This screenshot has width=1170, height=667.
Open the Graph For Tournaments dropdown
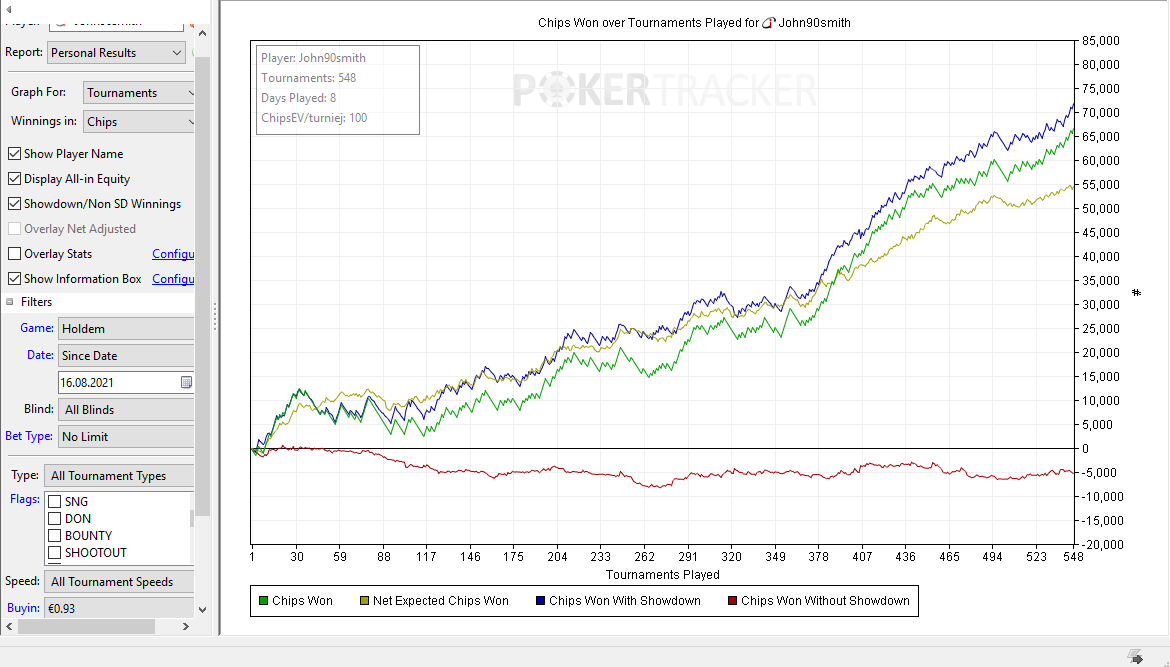(138, 93)
